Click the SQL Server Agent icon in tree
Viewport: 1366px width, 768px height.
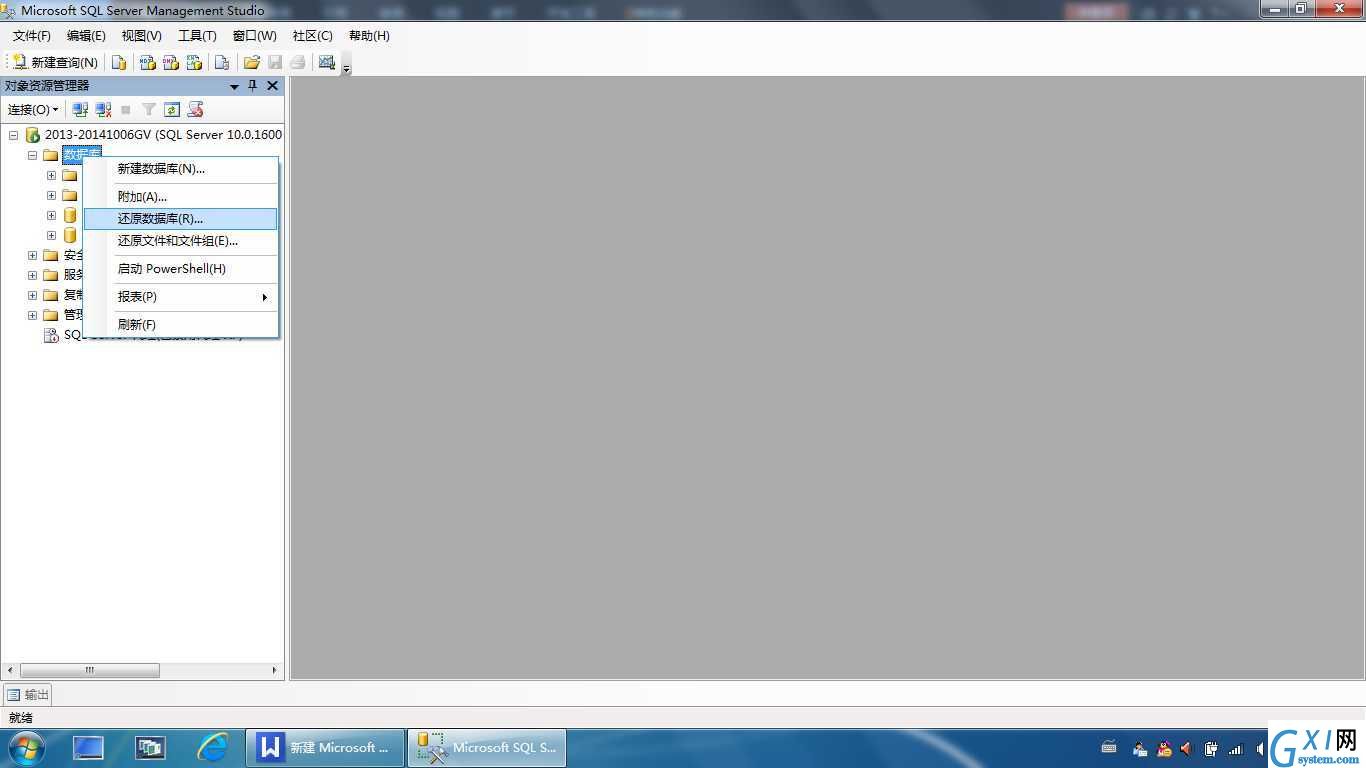pos(51,335)
